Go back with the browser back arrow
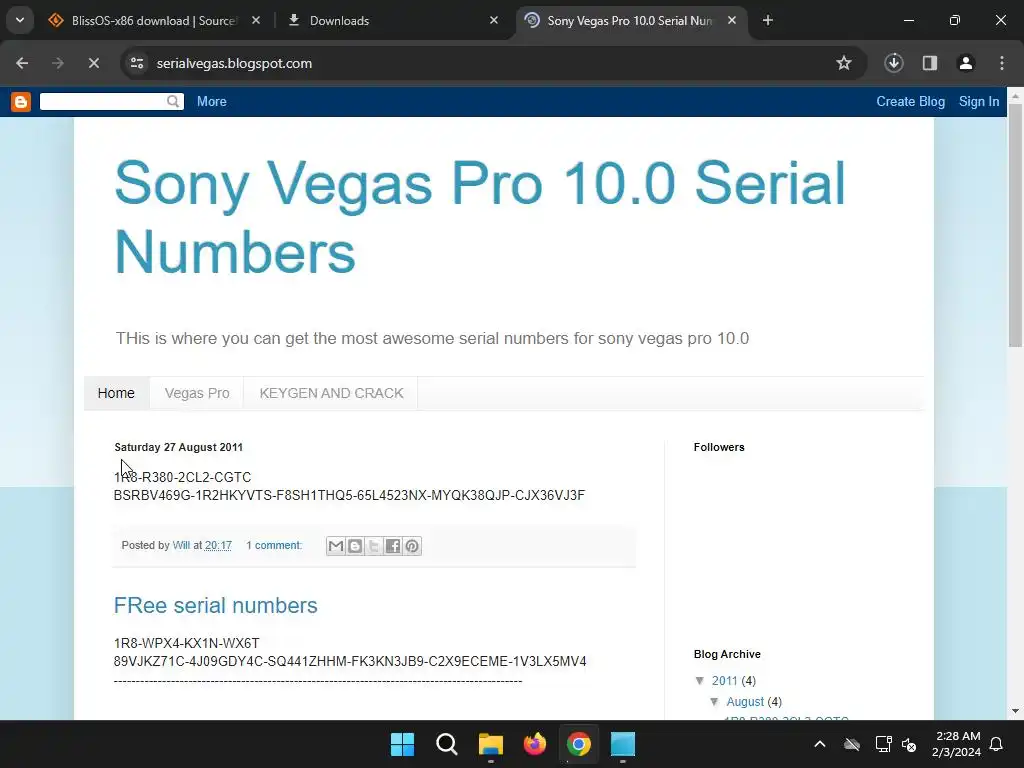 tap(22, 63)
